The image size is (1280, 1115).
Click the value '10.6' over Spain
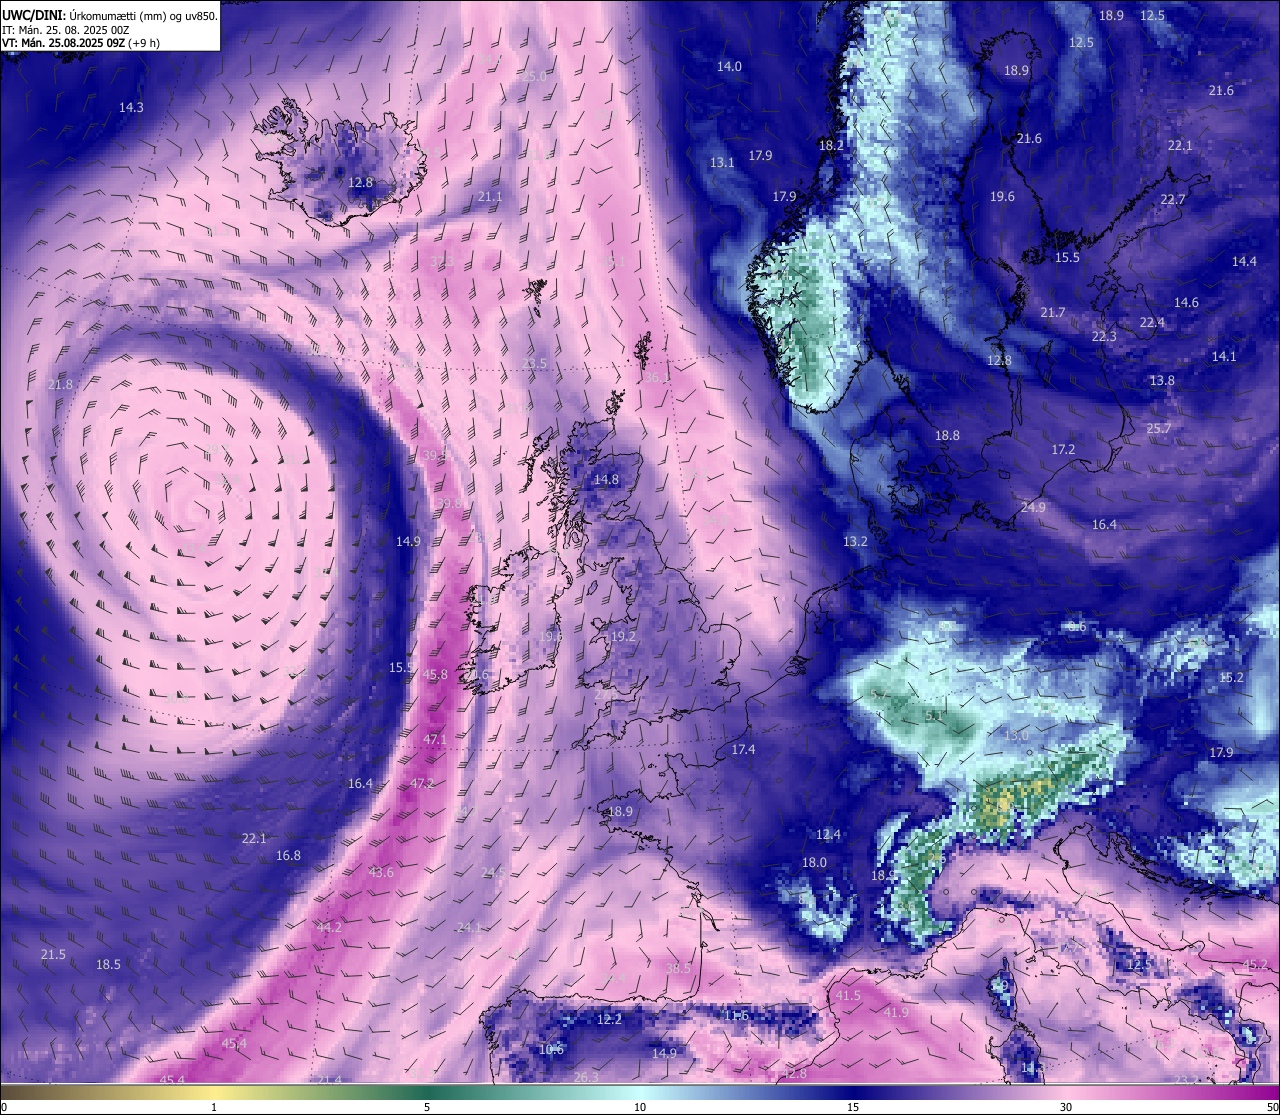[551, 1050]
